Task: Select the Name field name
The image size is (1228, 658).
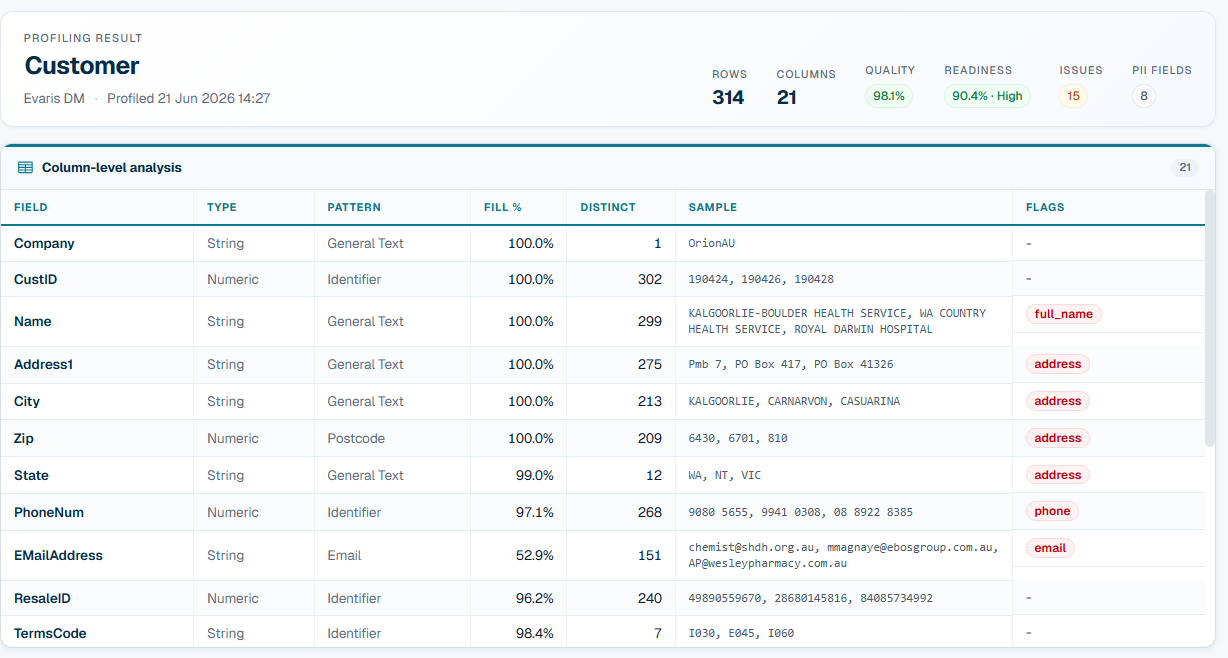Action: (x=33, y=322)
